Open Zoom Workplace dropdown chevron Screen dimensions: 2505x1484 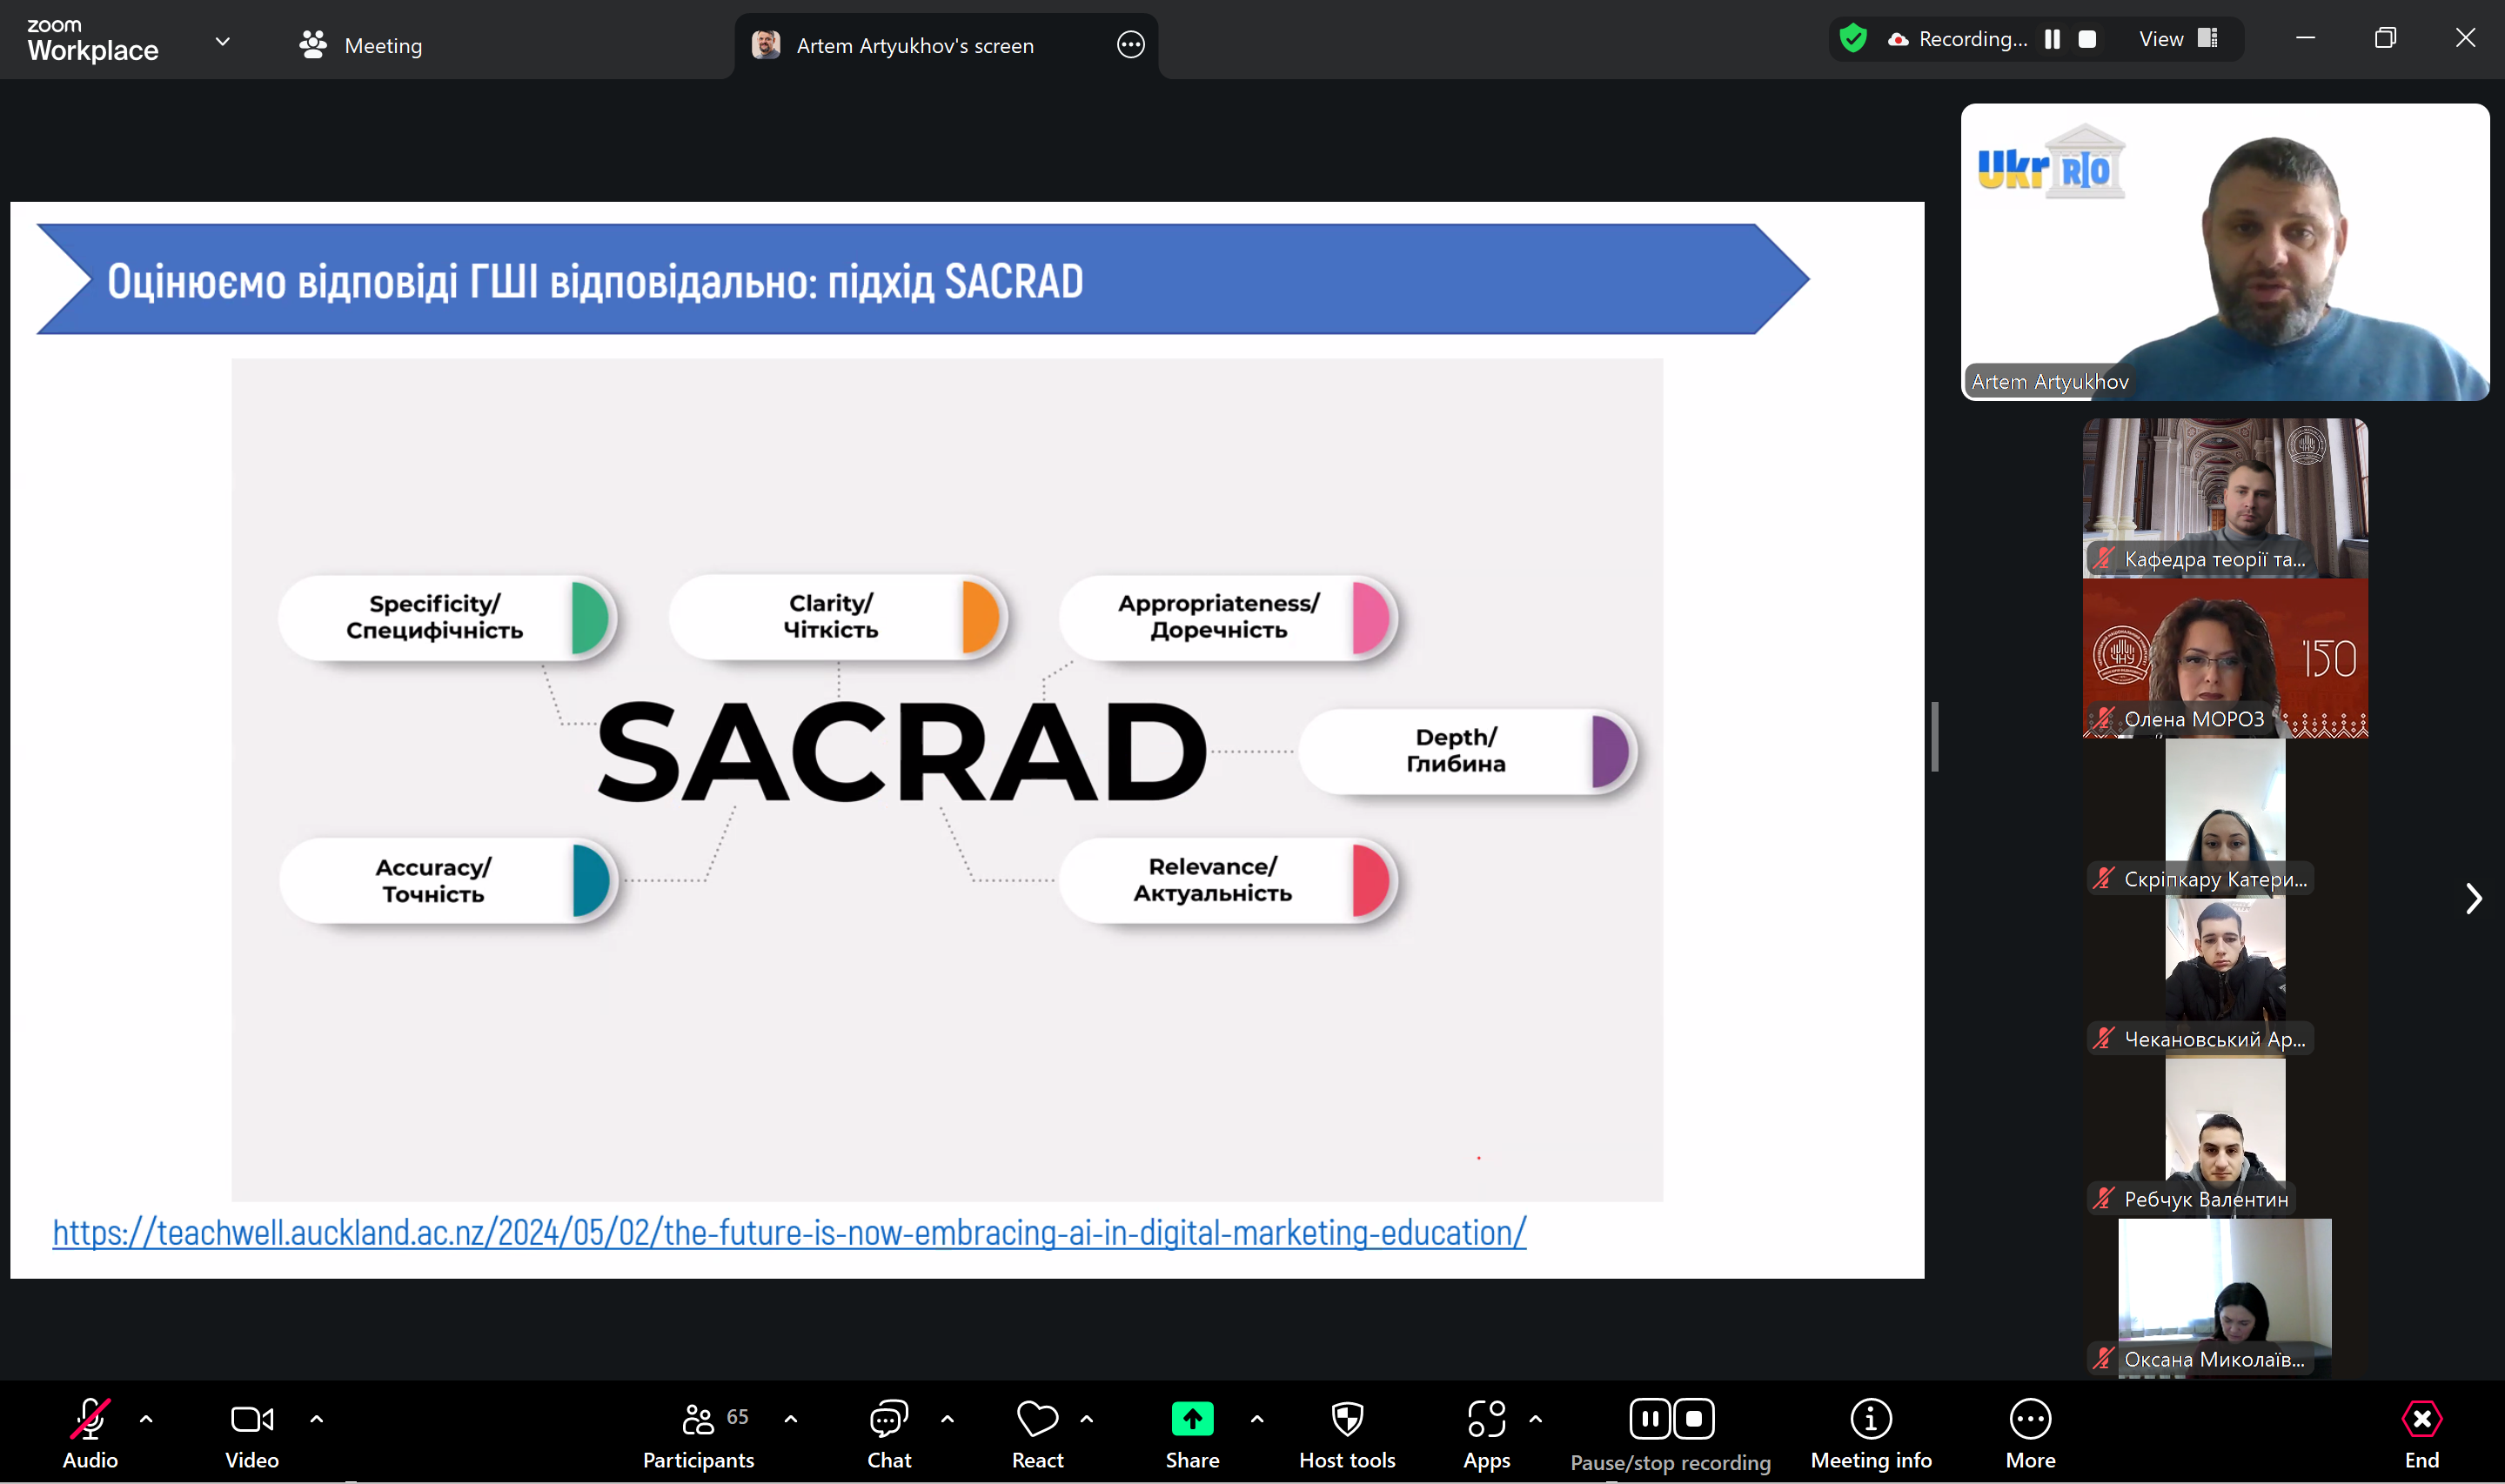(222, 42)
